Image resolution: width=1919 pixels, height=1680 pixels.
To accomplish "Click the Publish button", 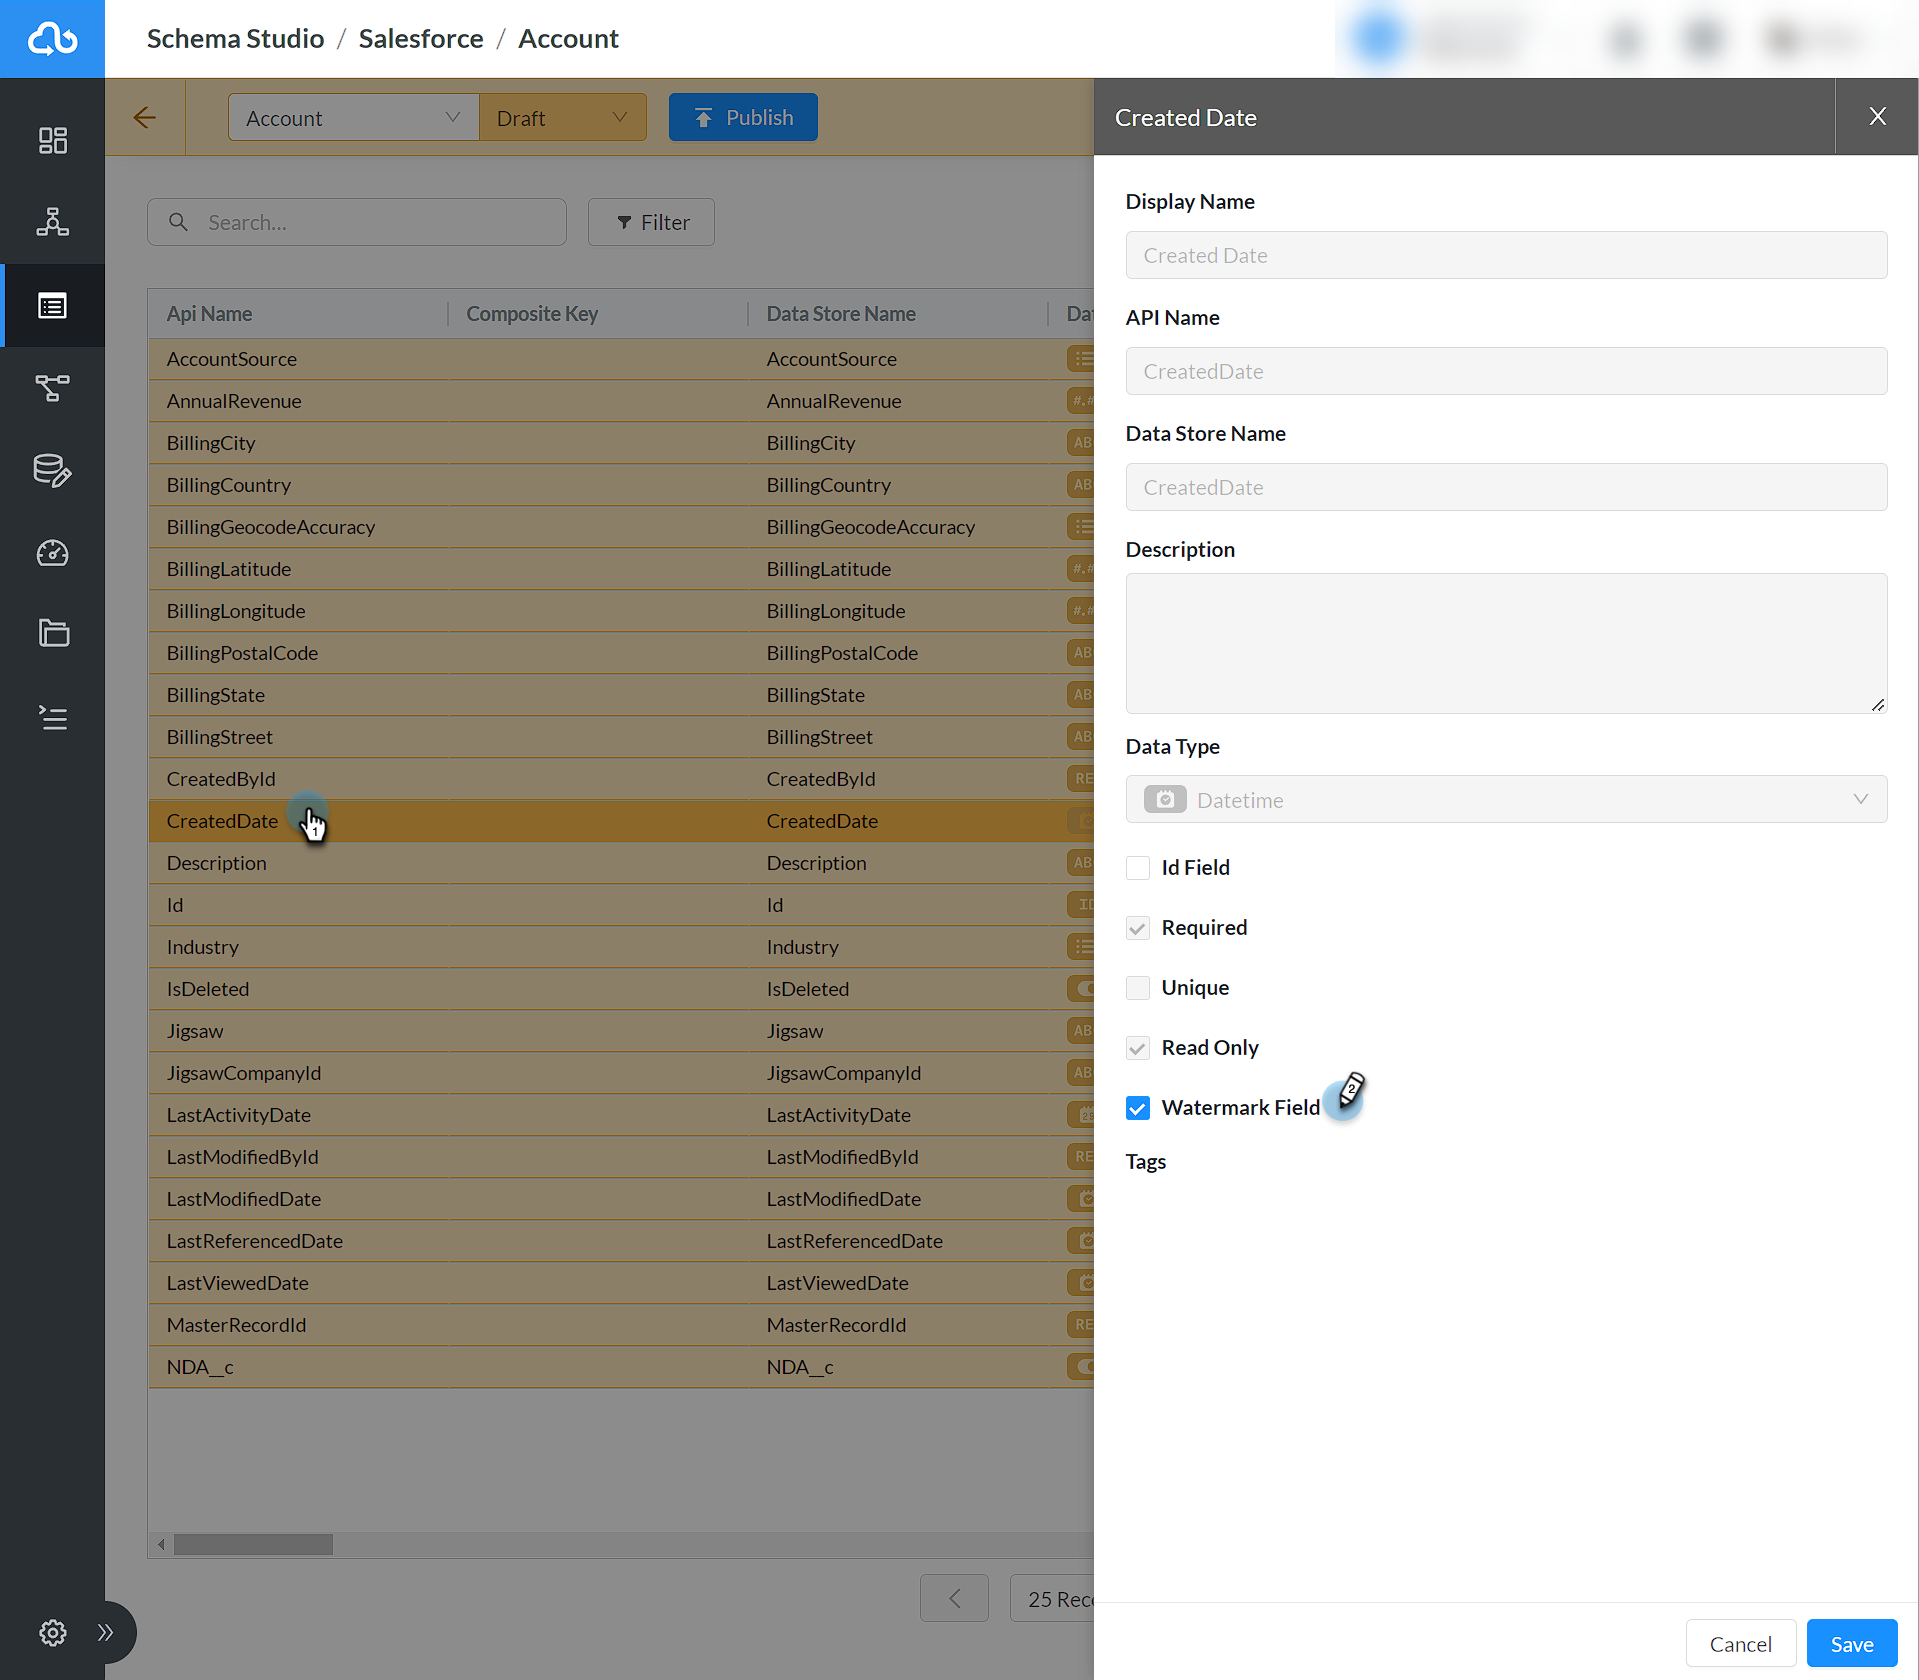I will pyautogui.click(x=743, y=118).
